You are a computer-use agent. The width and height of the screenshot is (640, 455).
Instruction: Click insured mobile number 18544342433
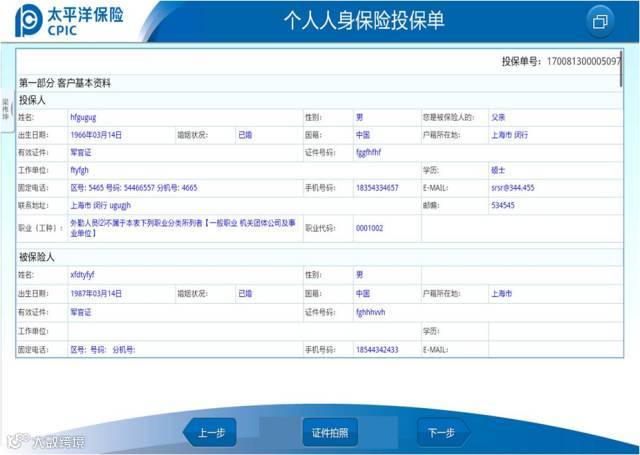(x=377, y=350)
